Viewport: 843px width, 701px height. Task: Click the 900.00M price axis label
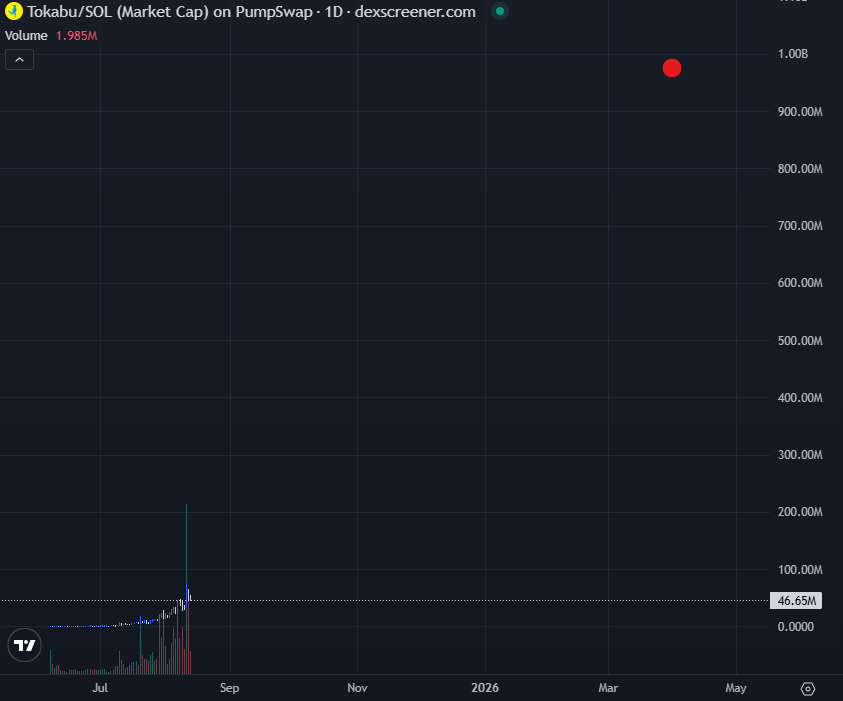tap(799, 112)
